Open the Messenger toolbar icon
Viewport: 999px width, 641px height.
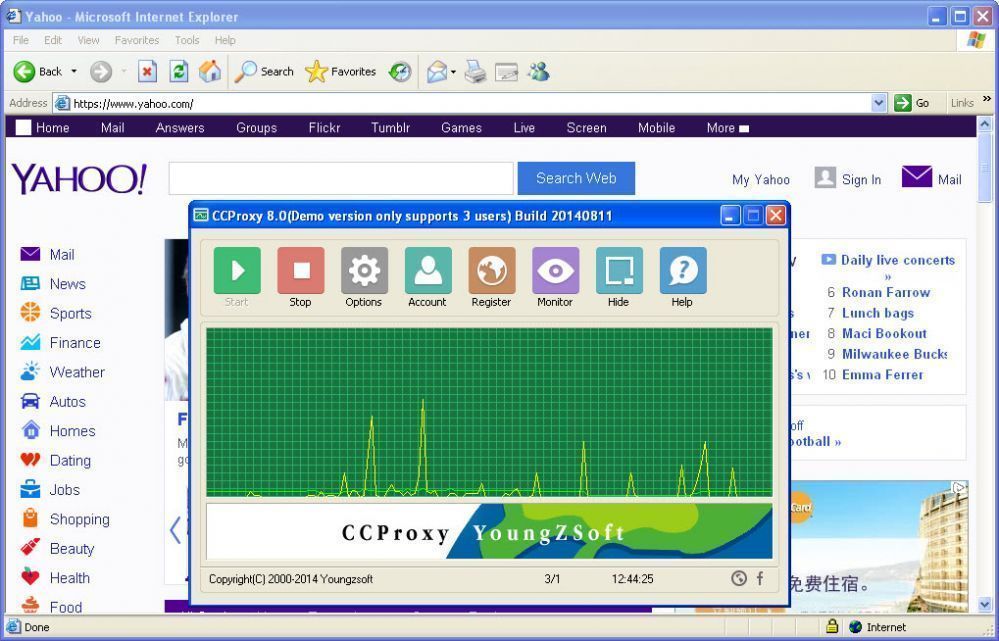tap(538, 71)
